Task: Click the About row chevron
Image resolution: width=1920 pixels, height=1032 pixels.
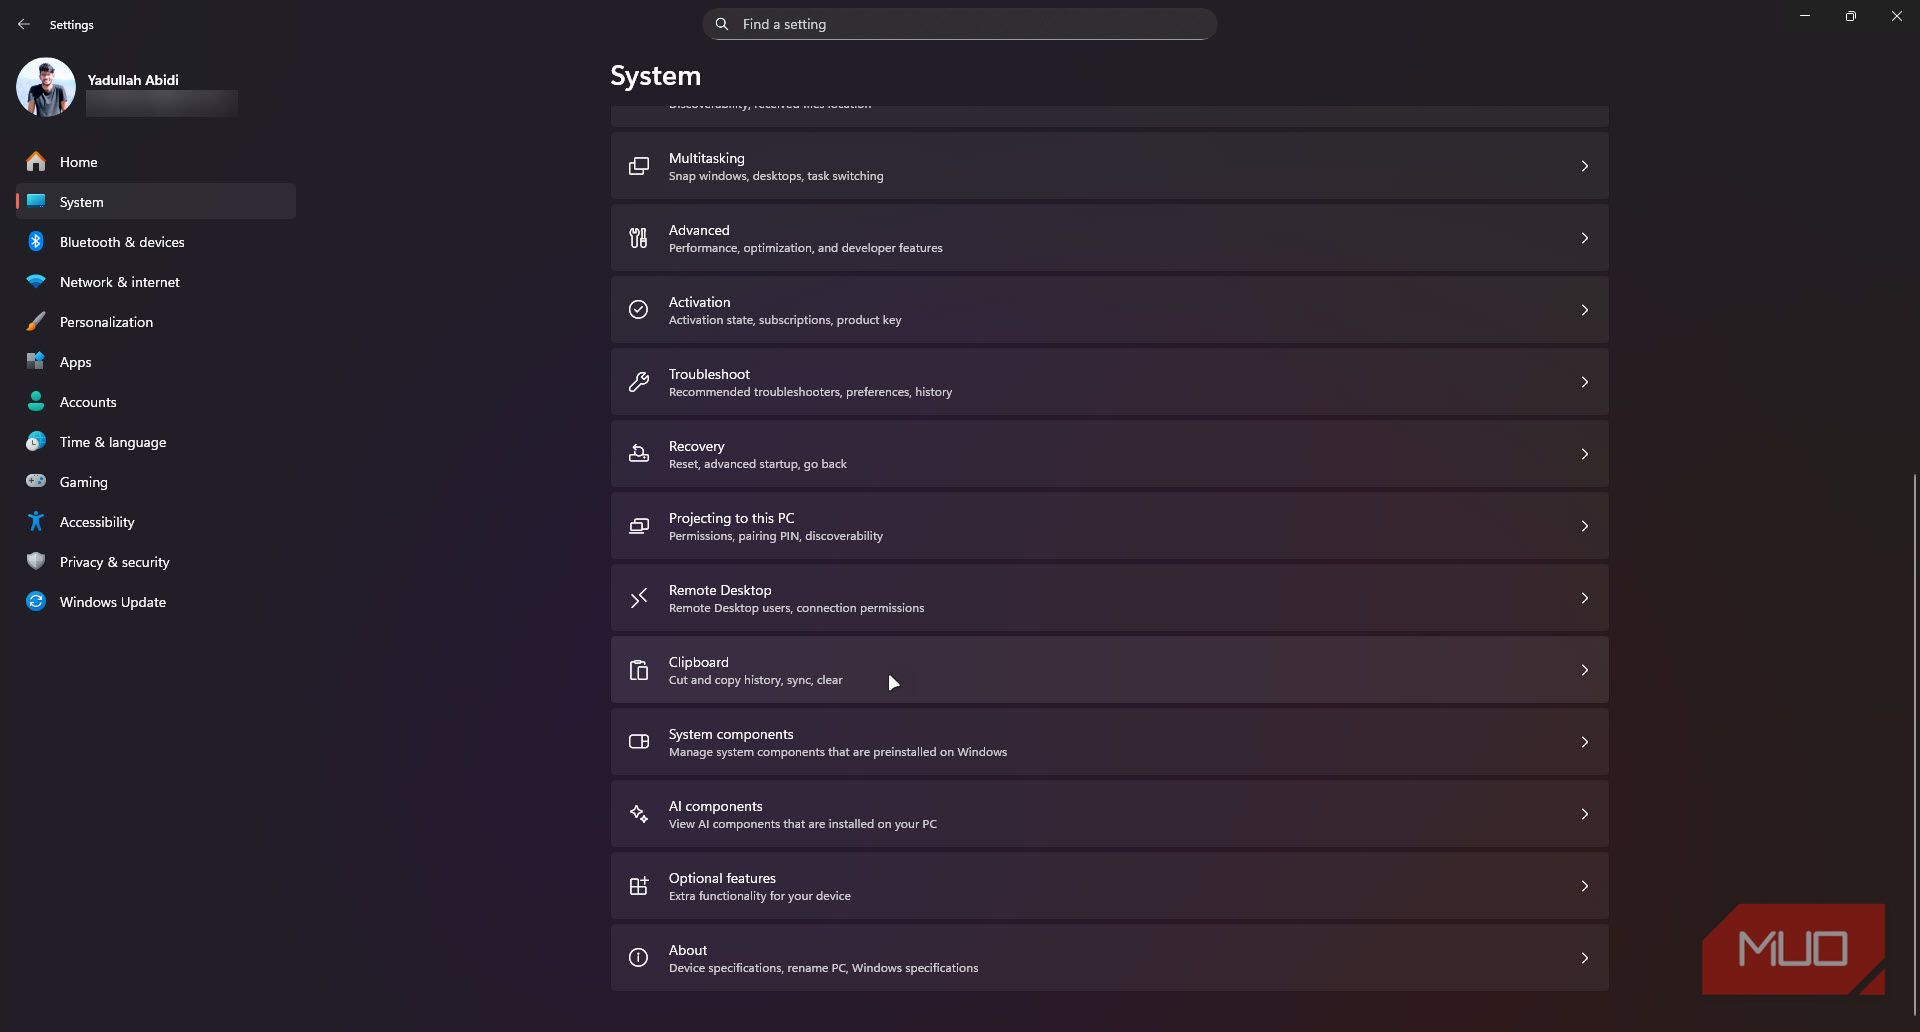Action: tap(1585, 958)
